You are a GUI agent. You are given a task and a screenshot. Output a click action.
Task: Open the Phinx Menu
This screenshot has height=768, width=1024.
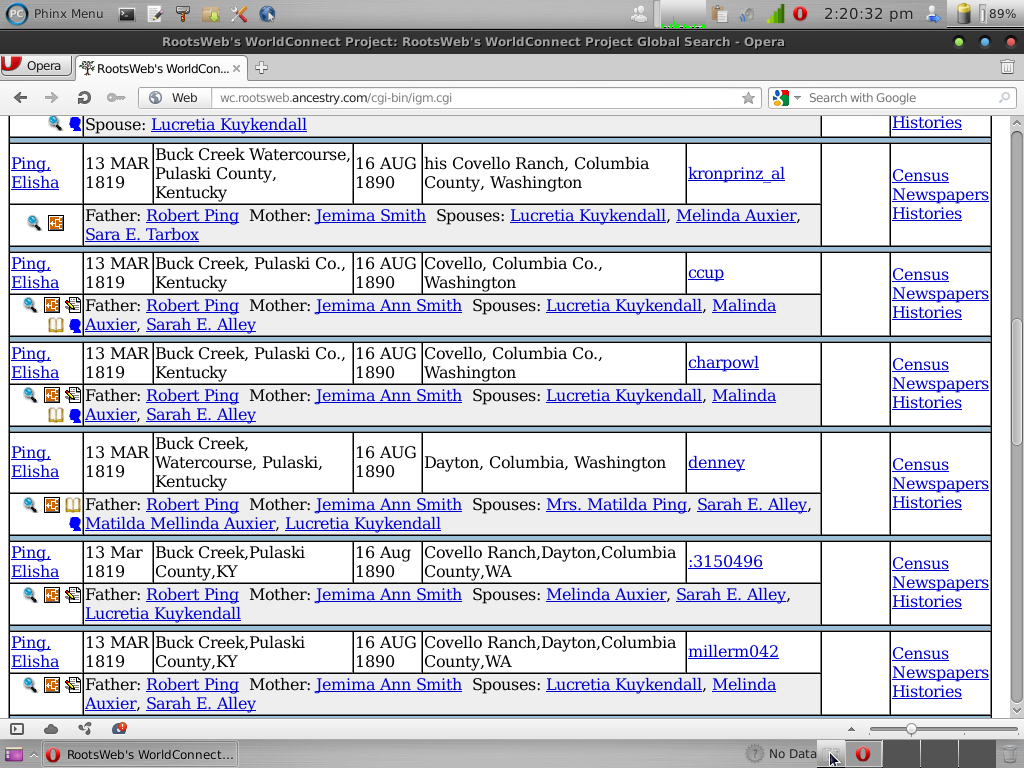point(55,14)
